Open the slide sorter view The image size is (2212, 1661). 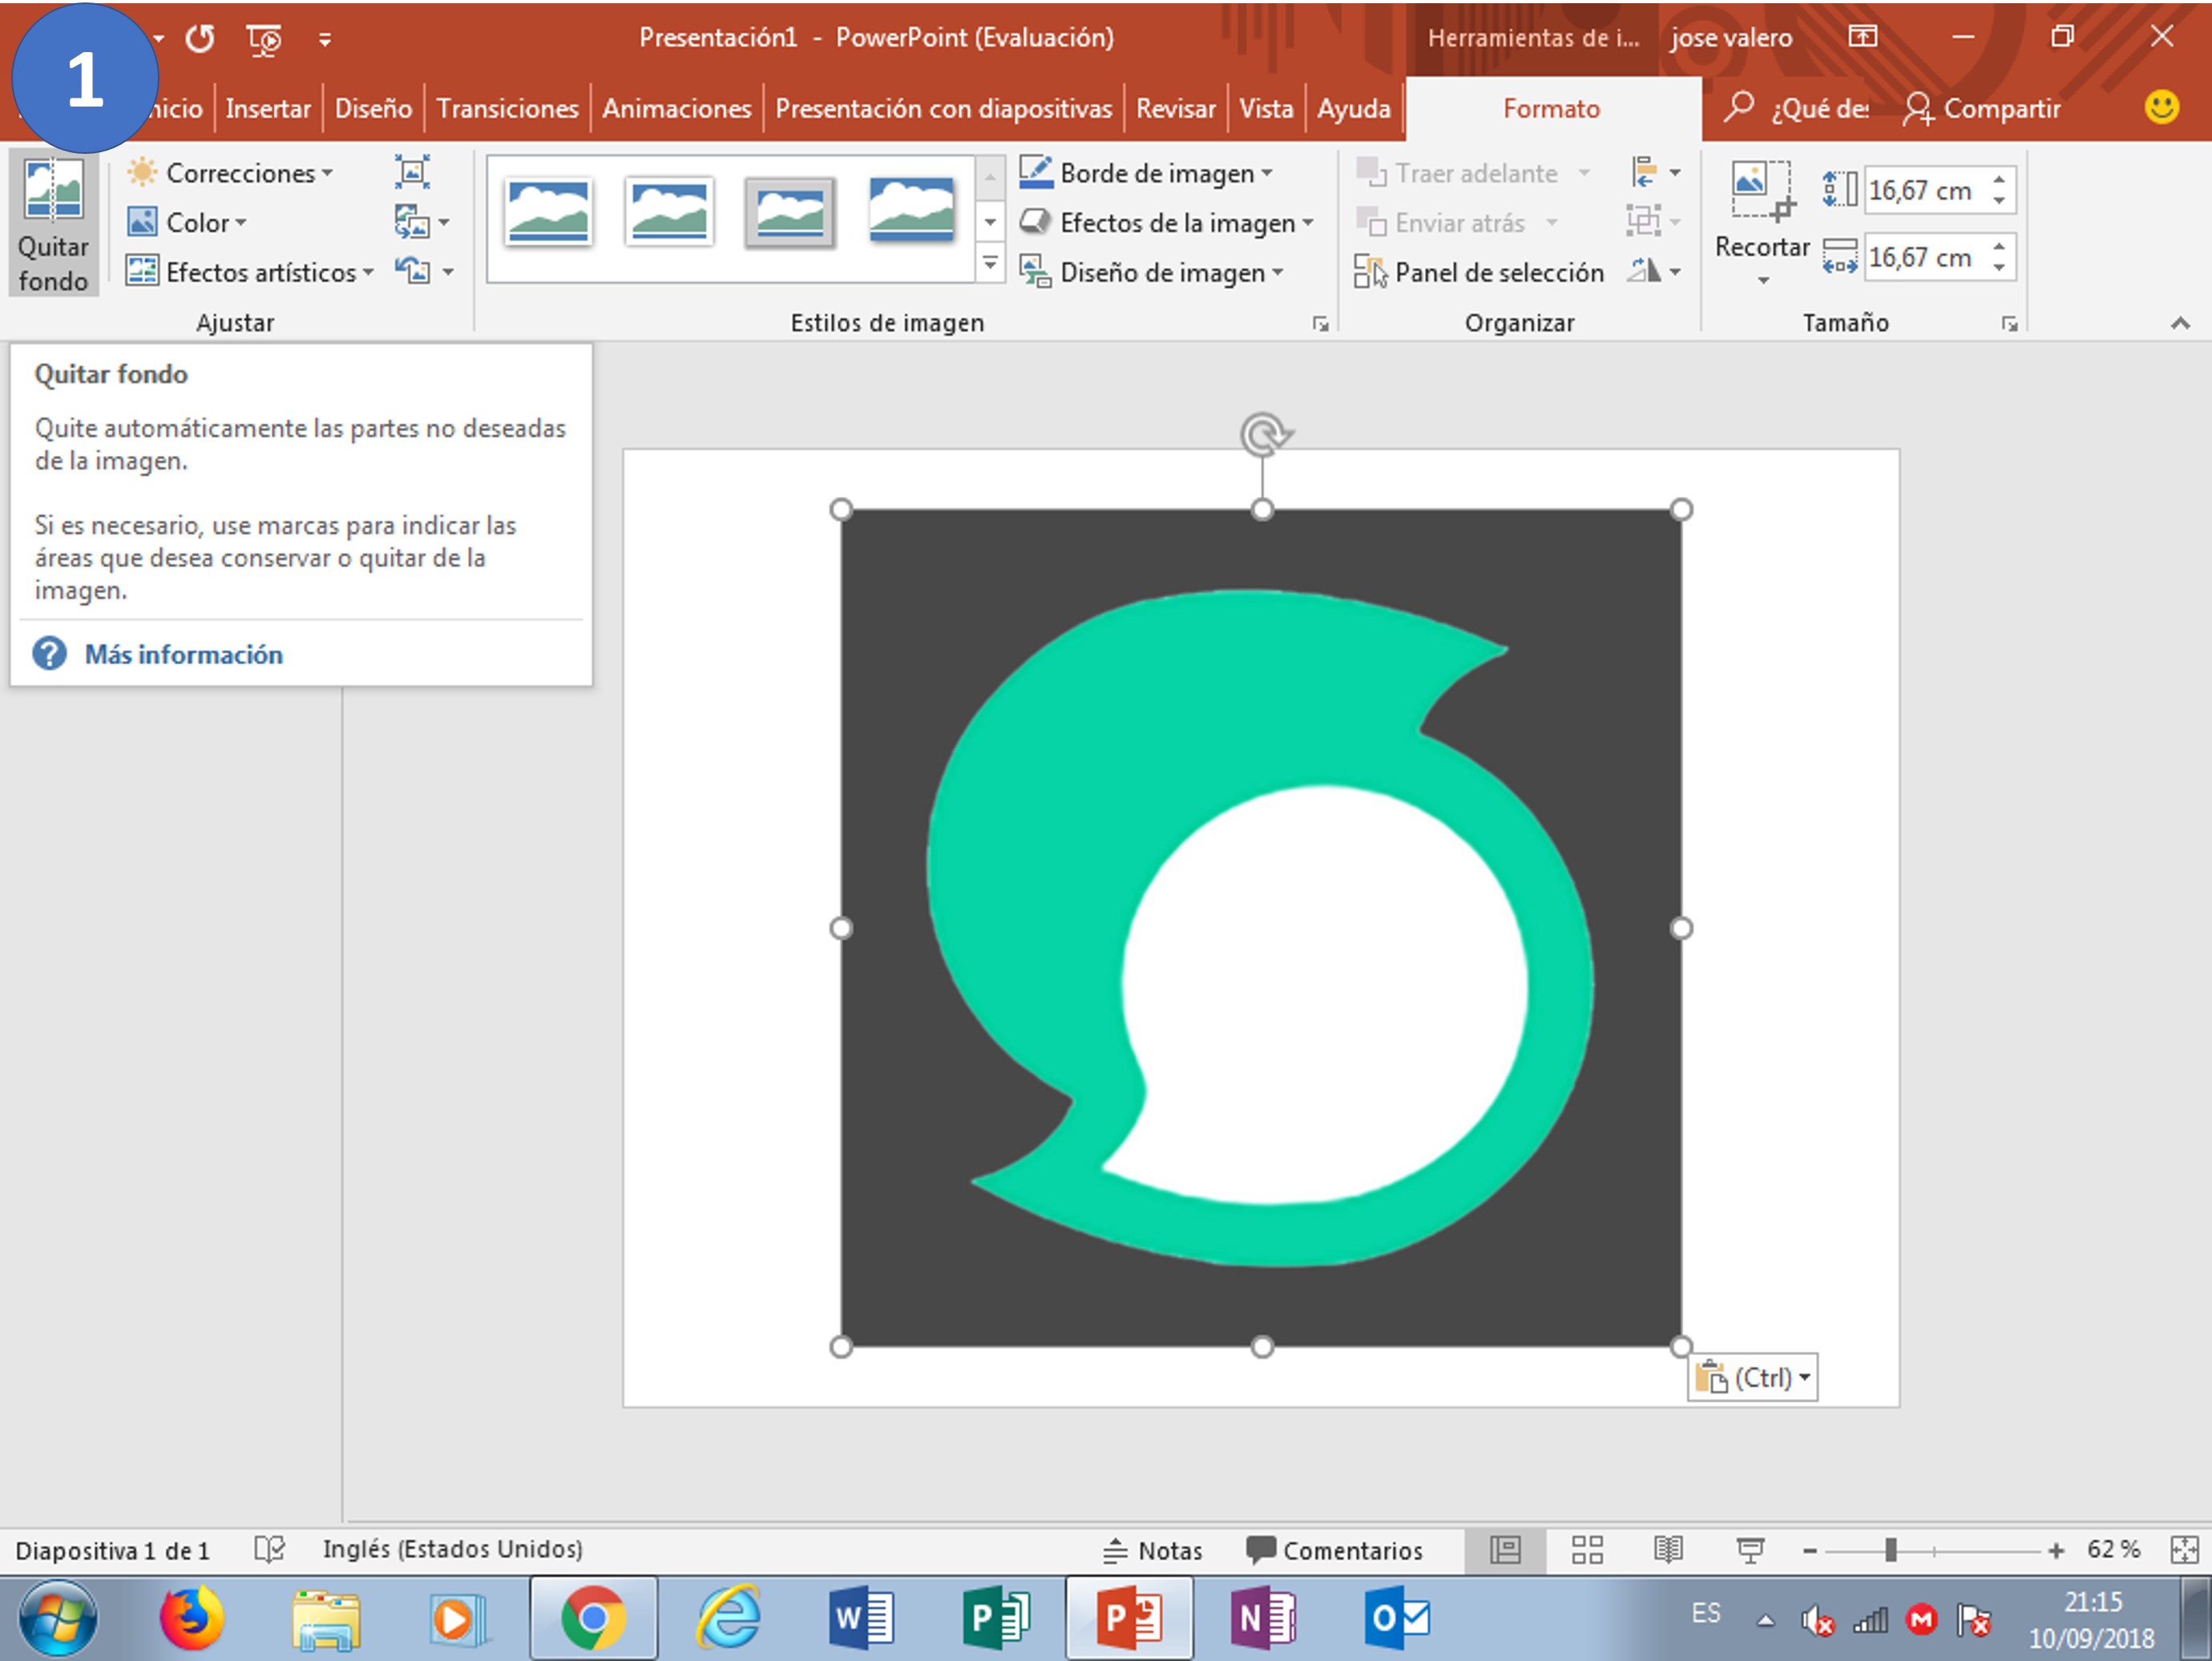(x=1587, y=1549)
